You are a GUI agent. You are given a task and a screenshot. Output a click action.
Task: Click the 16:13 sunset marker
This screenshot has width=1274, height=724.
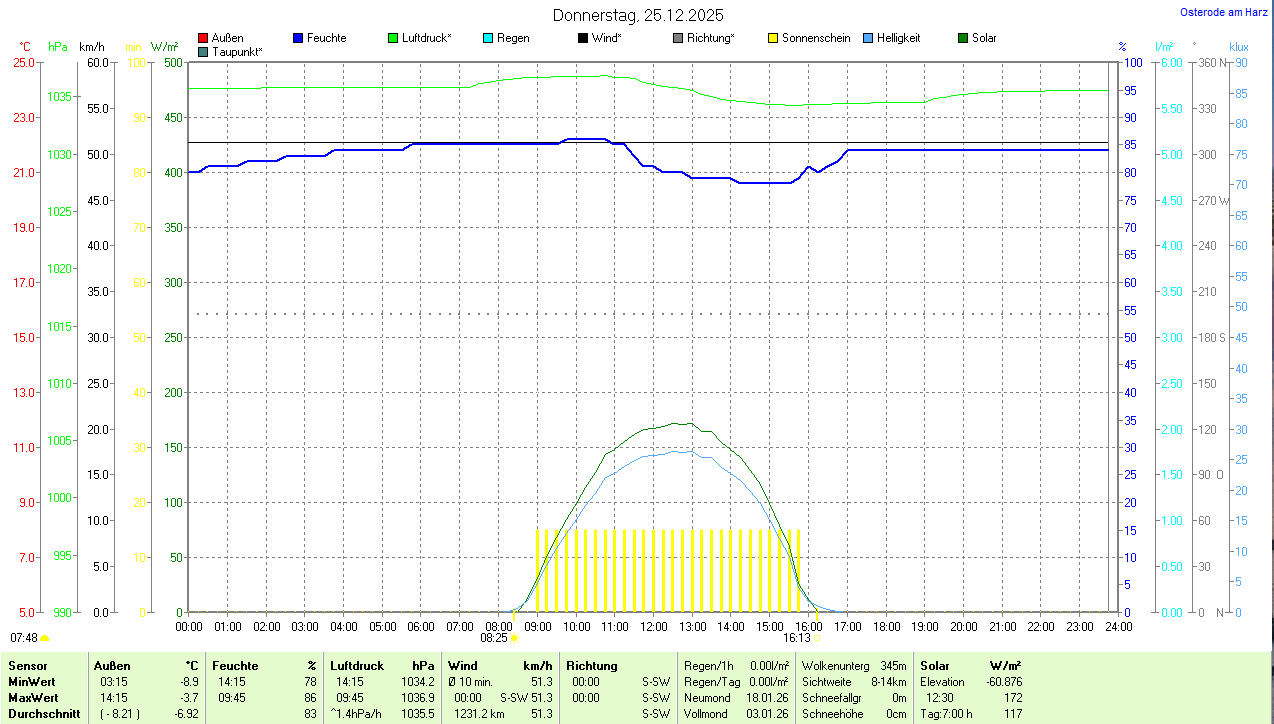tap(801, 637)
